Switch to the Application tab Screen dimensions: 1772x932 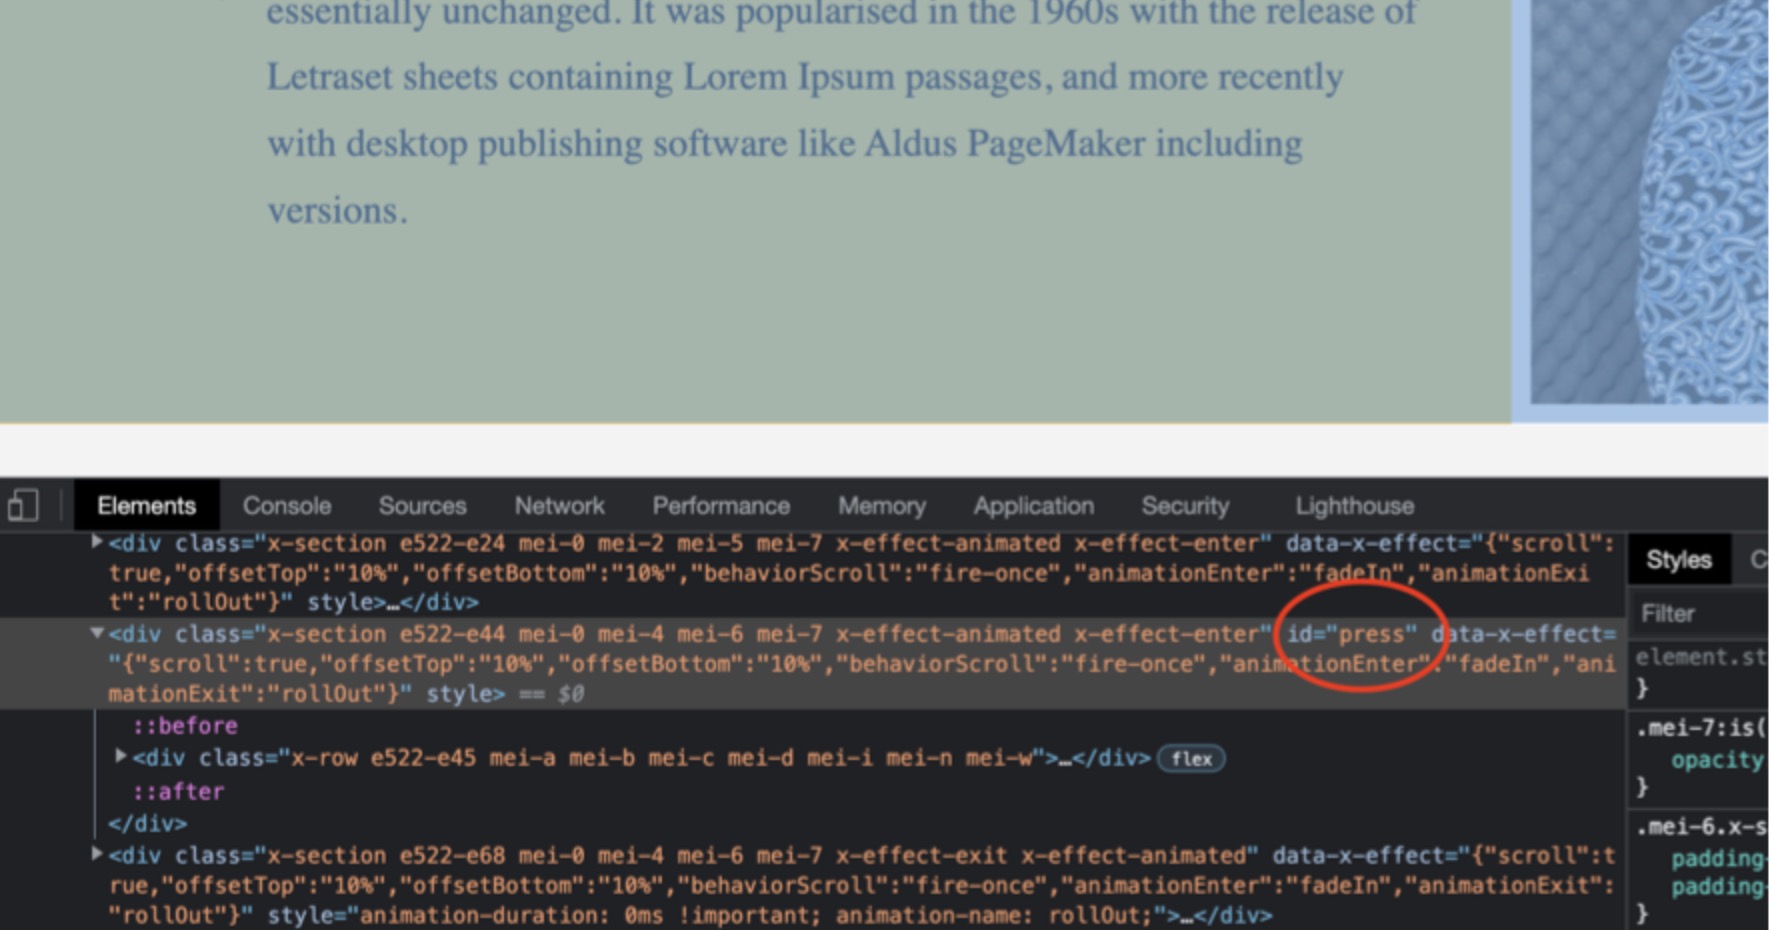(x=1033, y=506)
